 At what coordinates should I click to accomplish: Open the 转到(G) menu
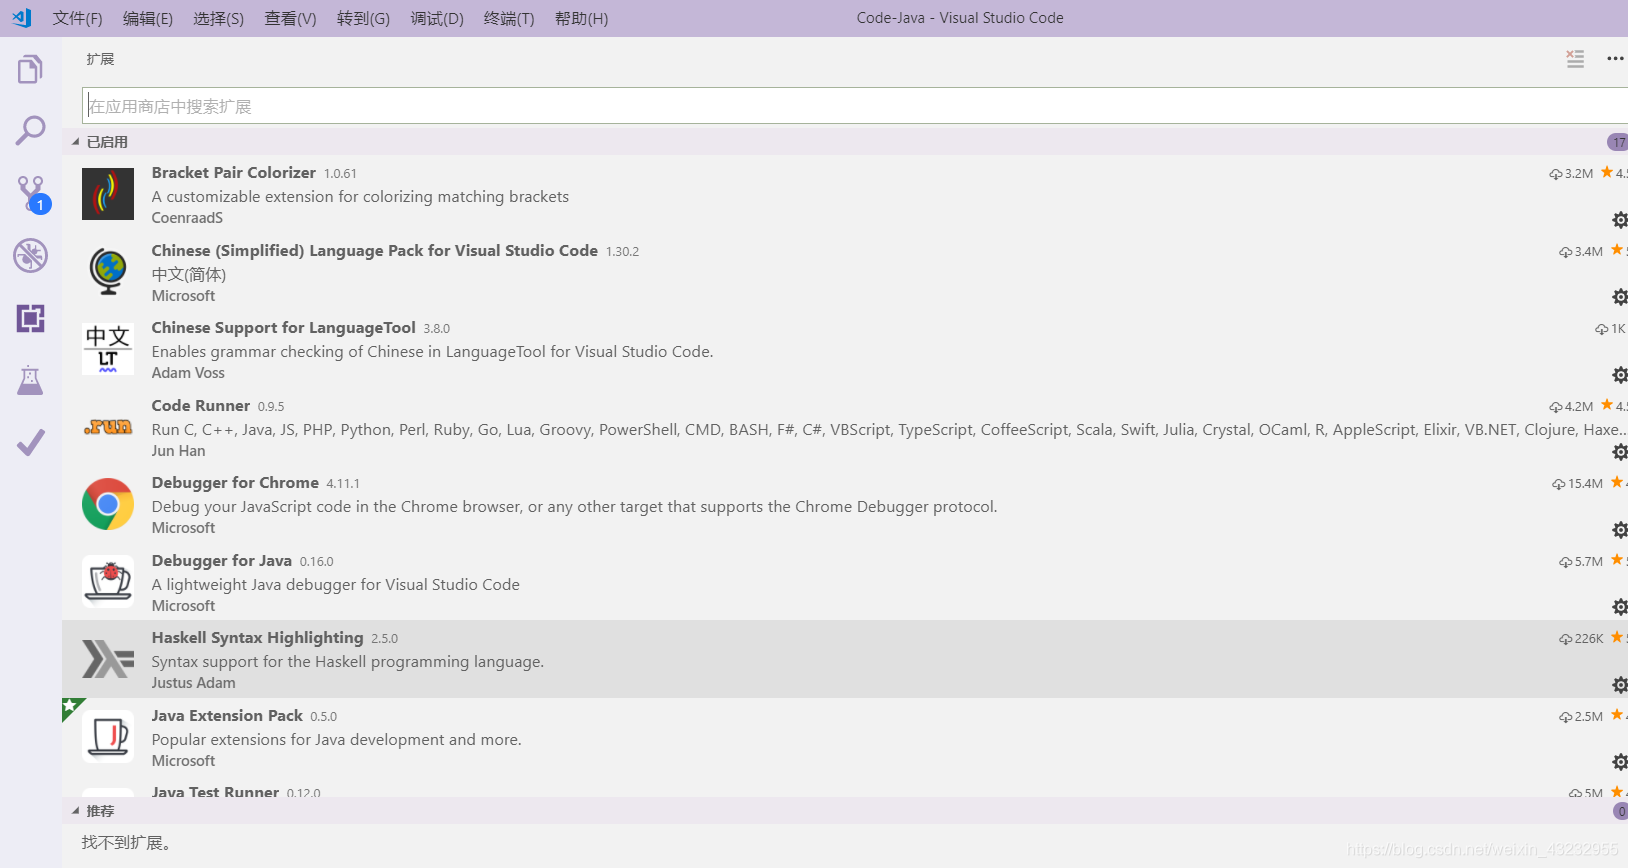coord(363,18)
